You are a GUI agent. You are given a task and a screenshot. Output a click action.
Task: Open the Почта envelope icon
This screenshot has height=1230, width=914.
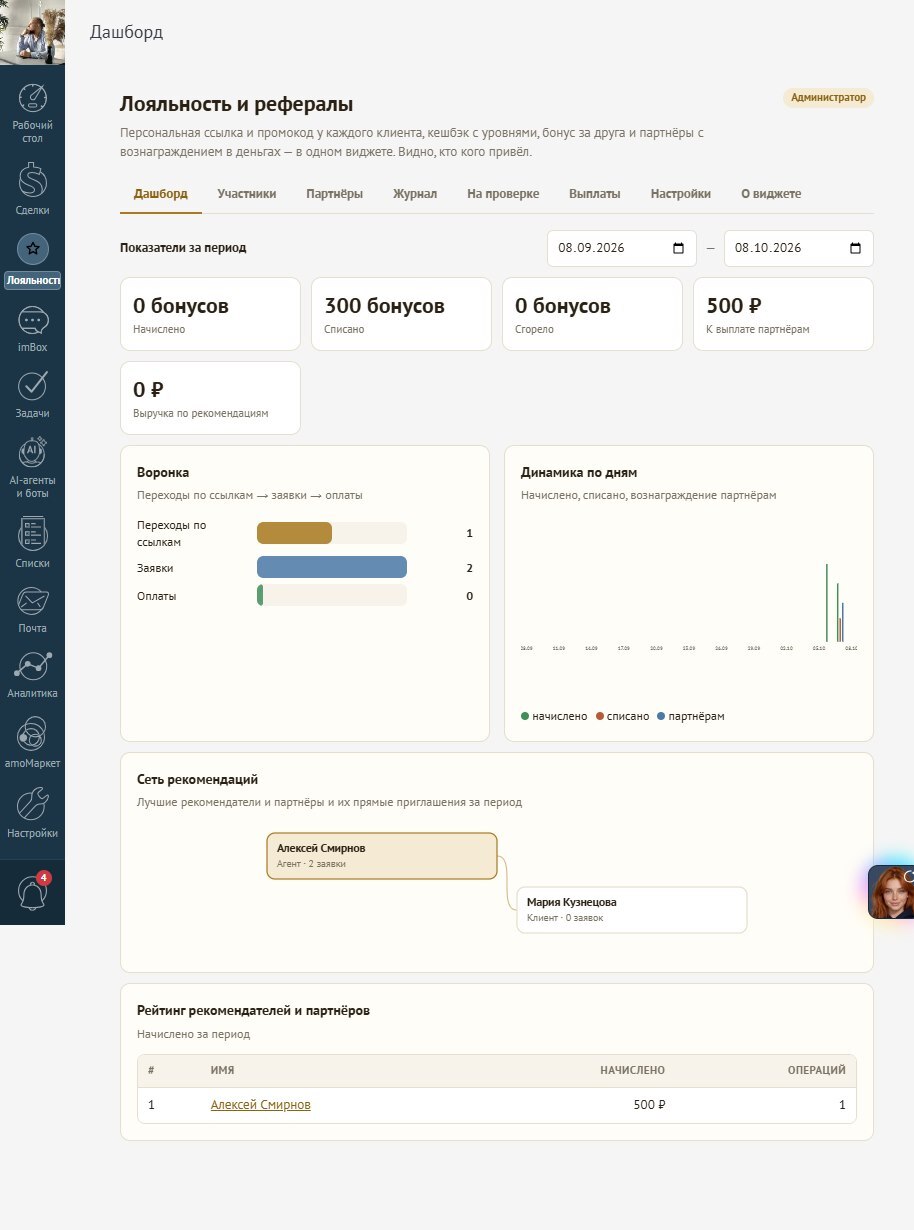[33, 601]
